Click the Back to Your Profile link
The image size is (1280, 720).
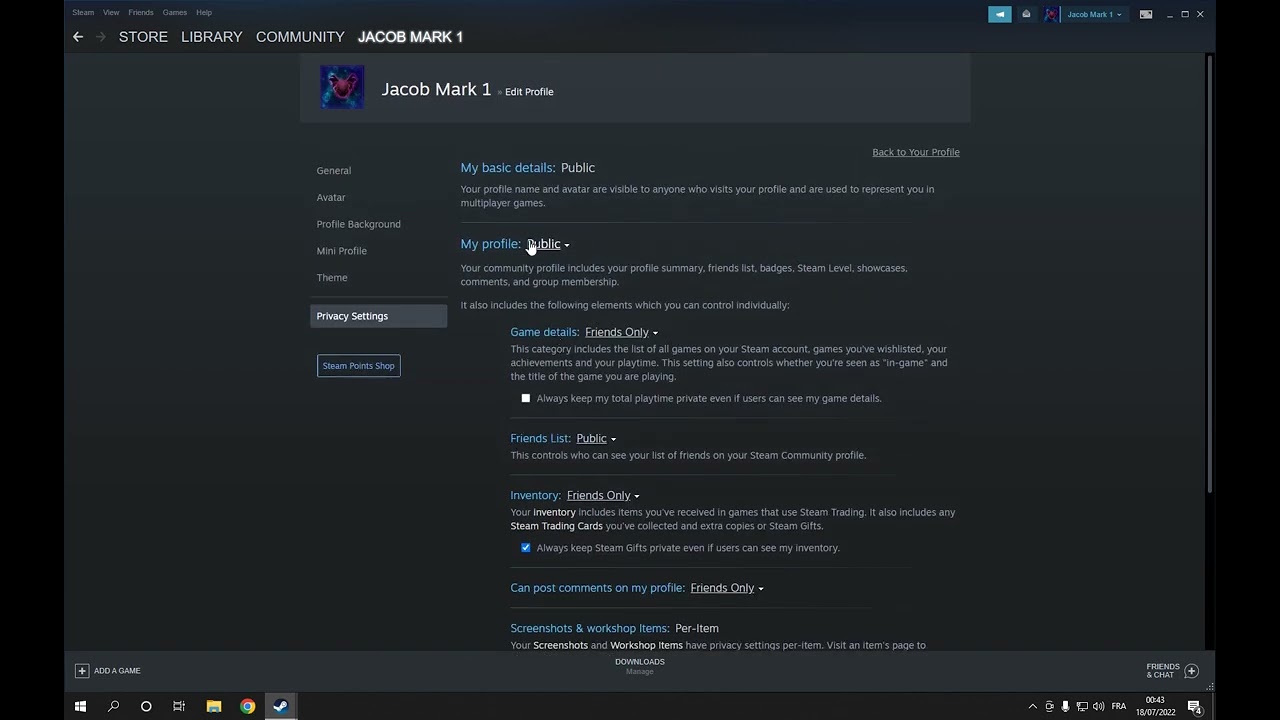(916, 152)
